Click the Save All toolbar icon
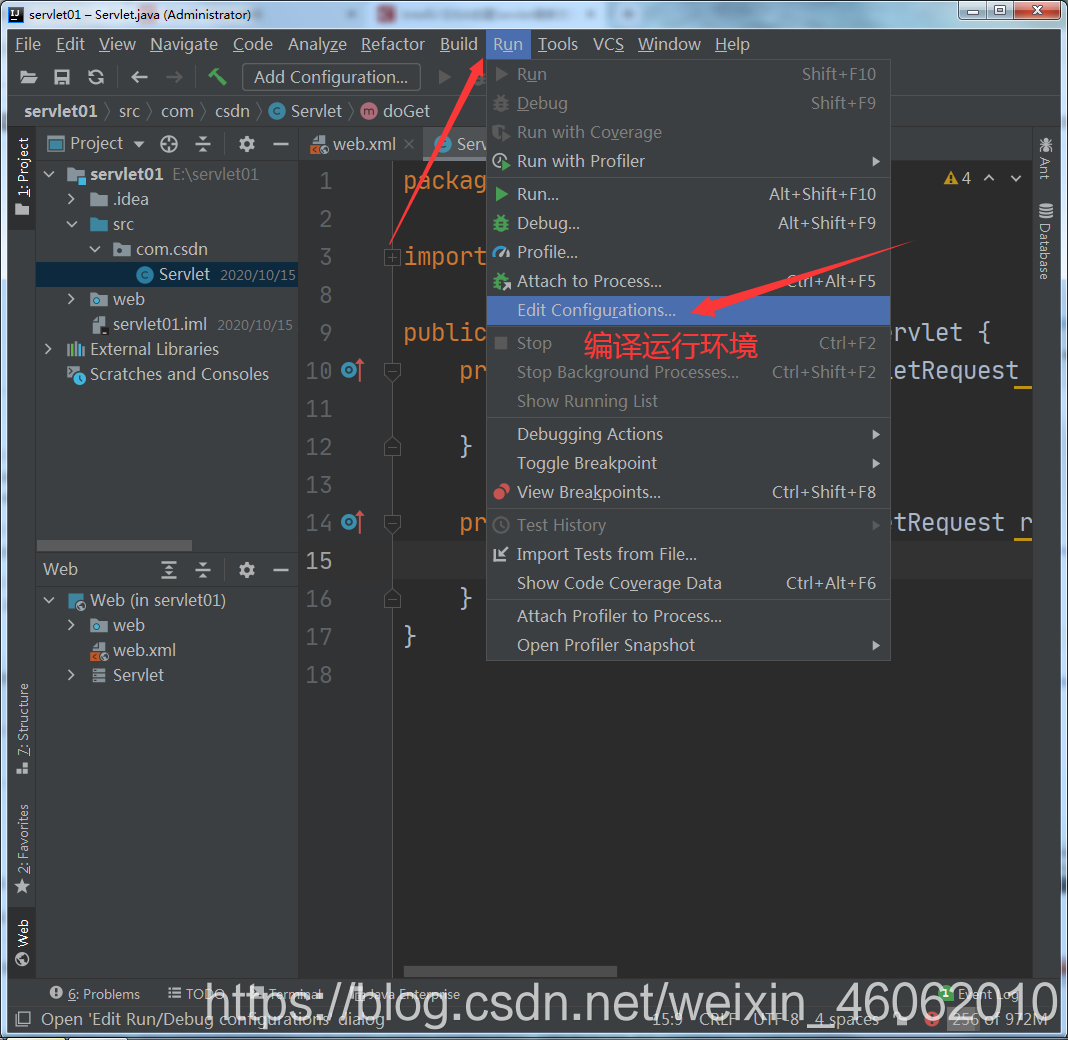 point(62,77)
